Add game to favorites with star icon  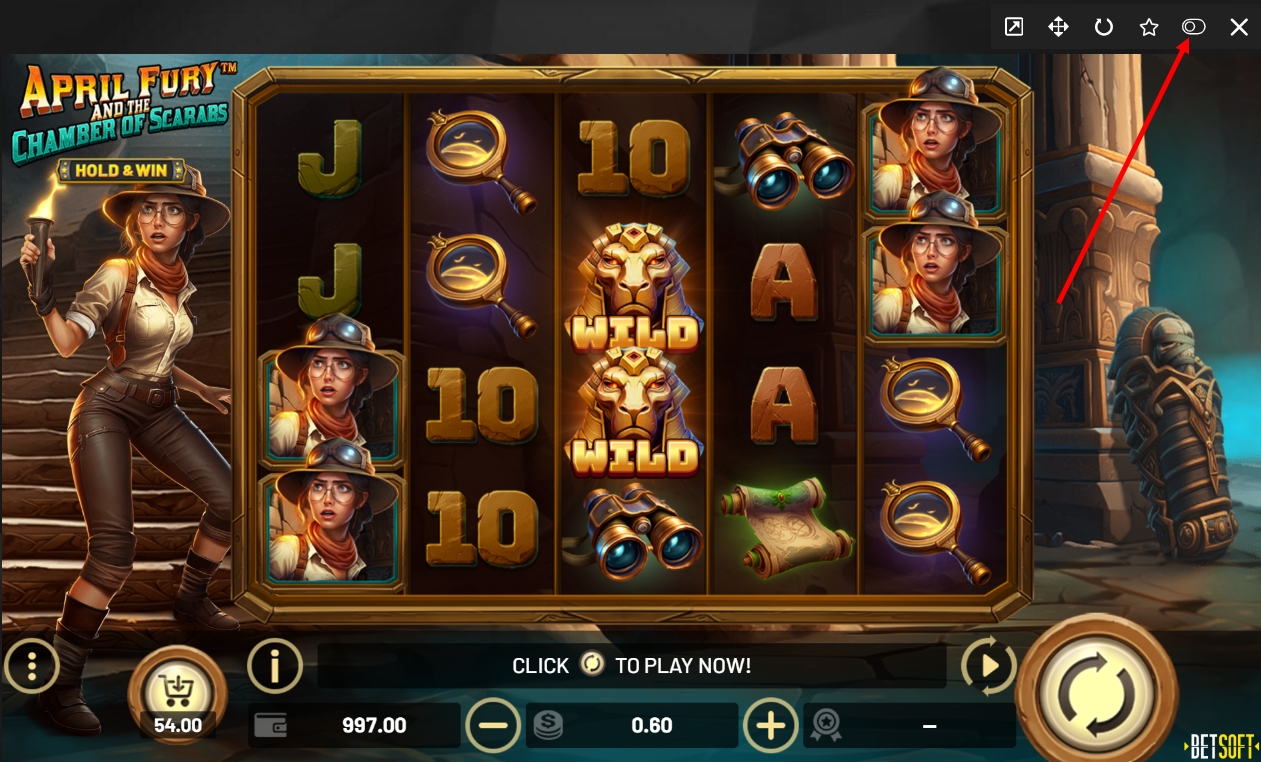click(x=1149, y=27)
